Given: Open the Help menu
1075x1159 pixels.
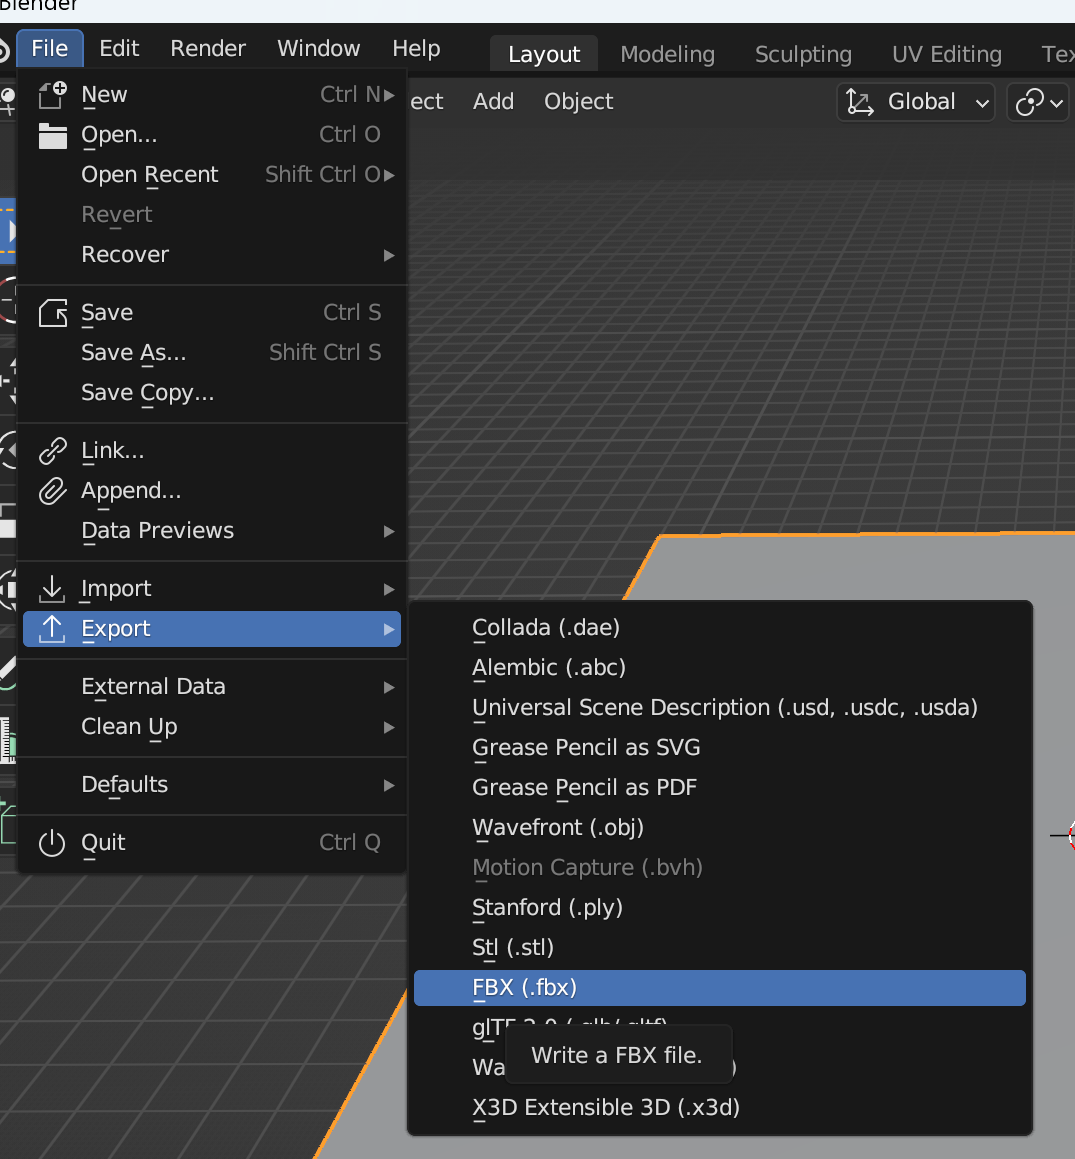Looking at the screenshot, I should click(x=416, y=49).
